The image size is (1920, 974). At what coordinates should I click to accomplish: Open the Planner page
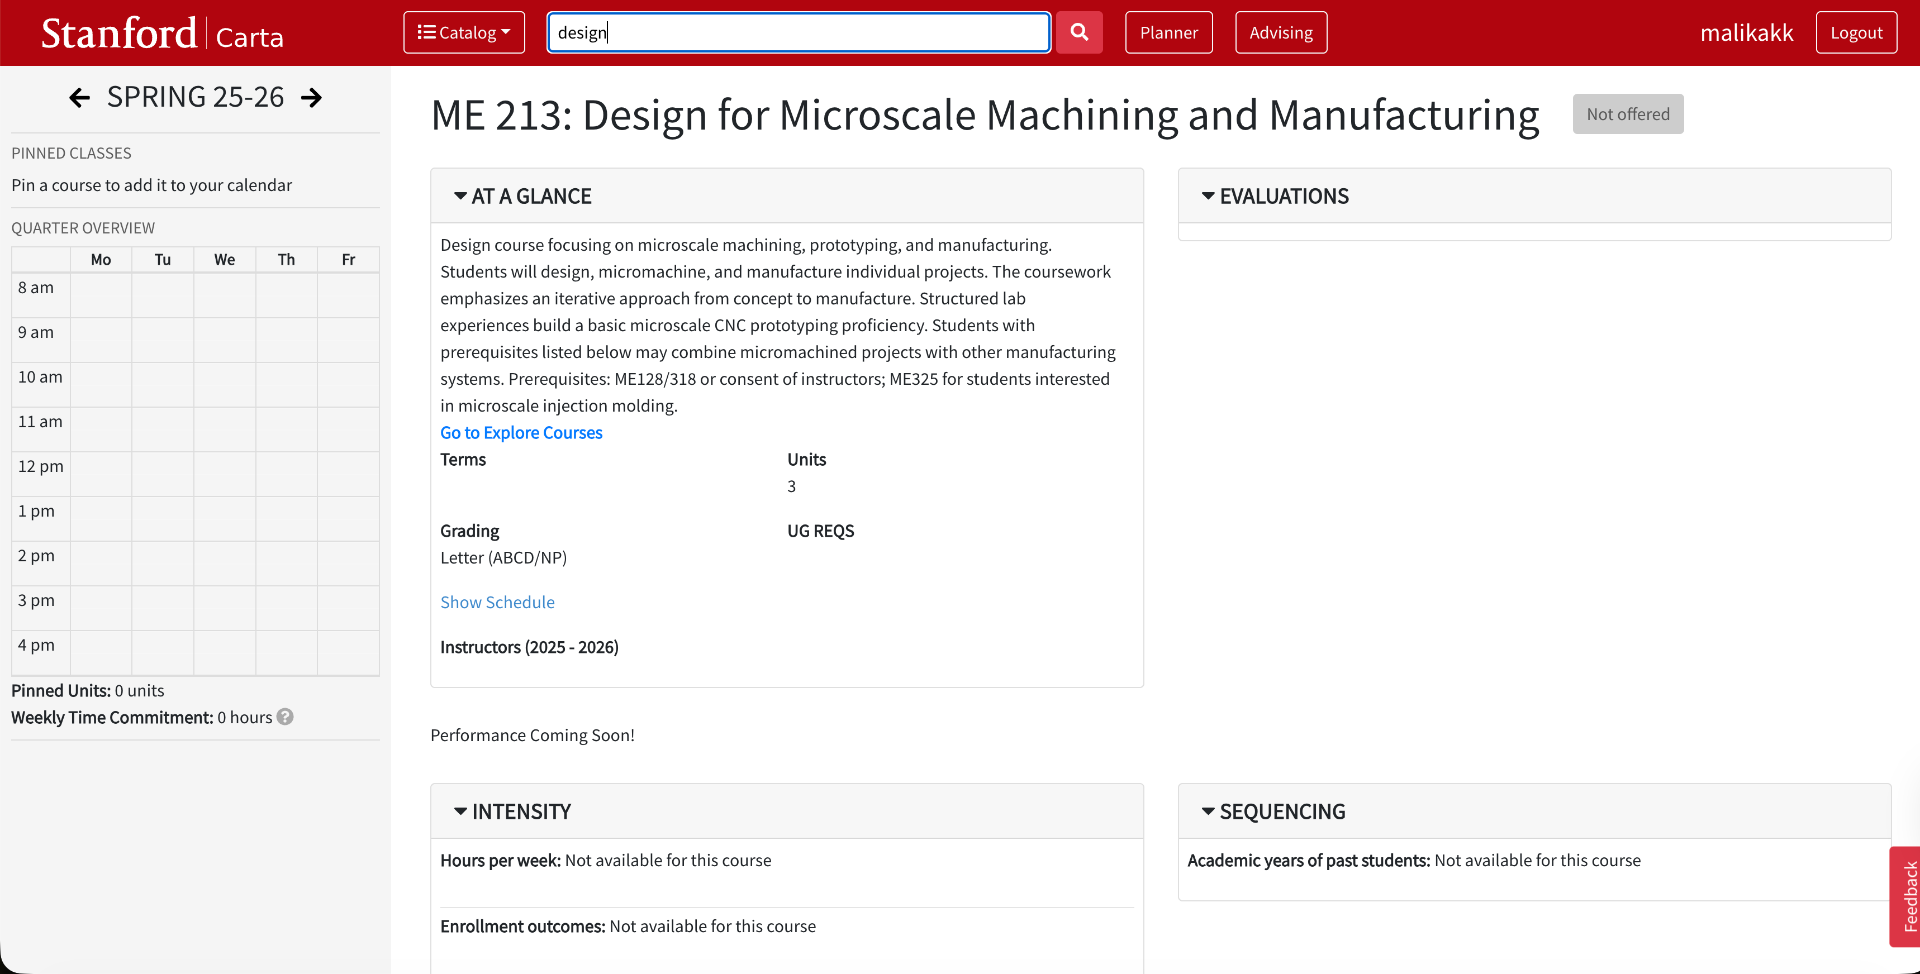1169,32
